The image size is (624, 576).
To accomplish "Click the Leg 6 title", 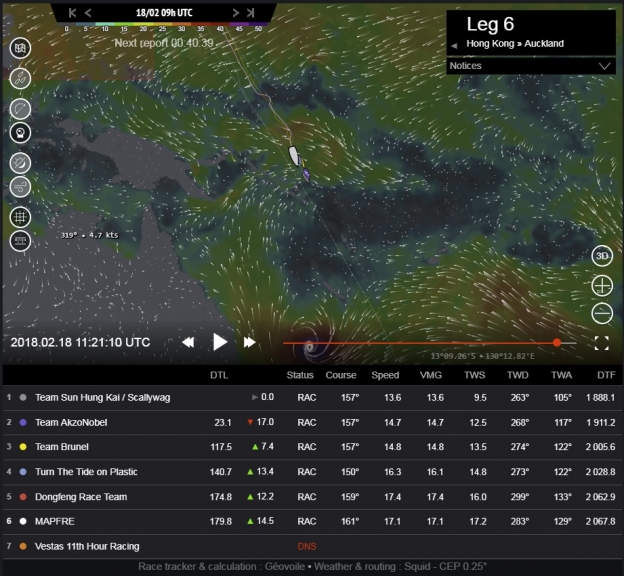I will point(490,24).
